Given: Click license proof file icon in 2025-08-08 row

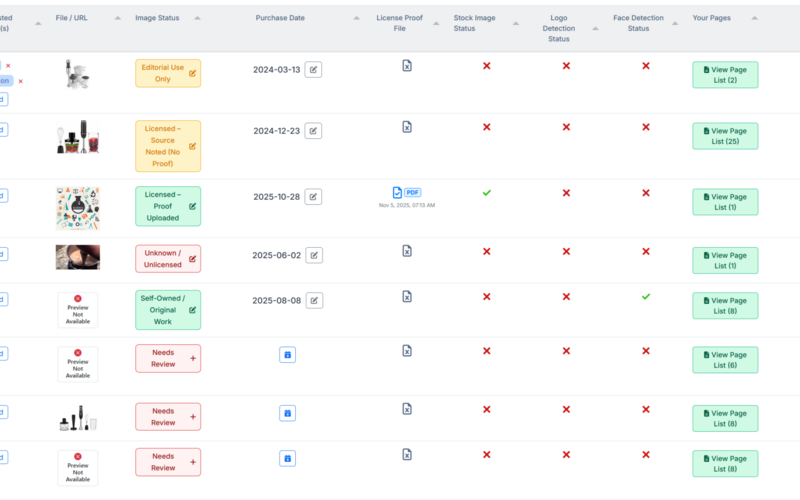Looking at the screenshot, I should 407,296.
